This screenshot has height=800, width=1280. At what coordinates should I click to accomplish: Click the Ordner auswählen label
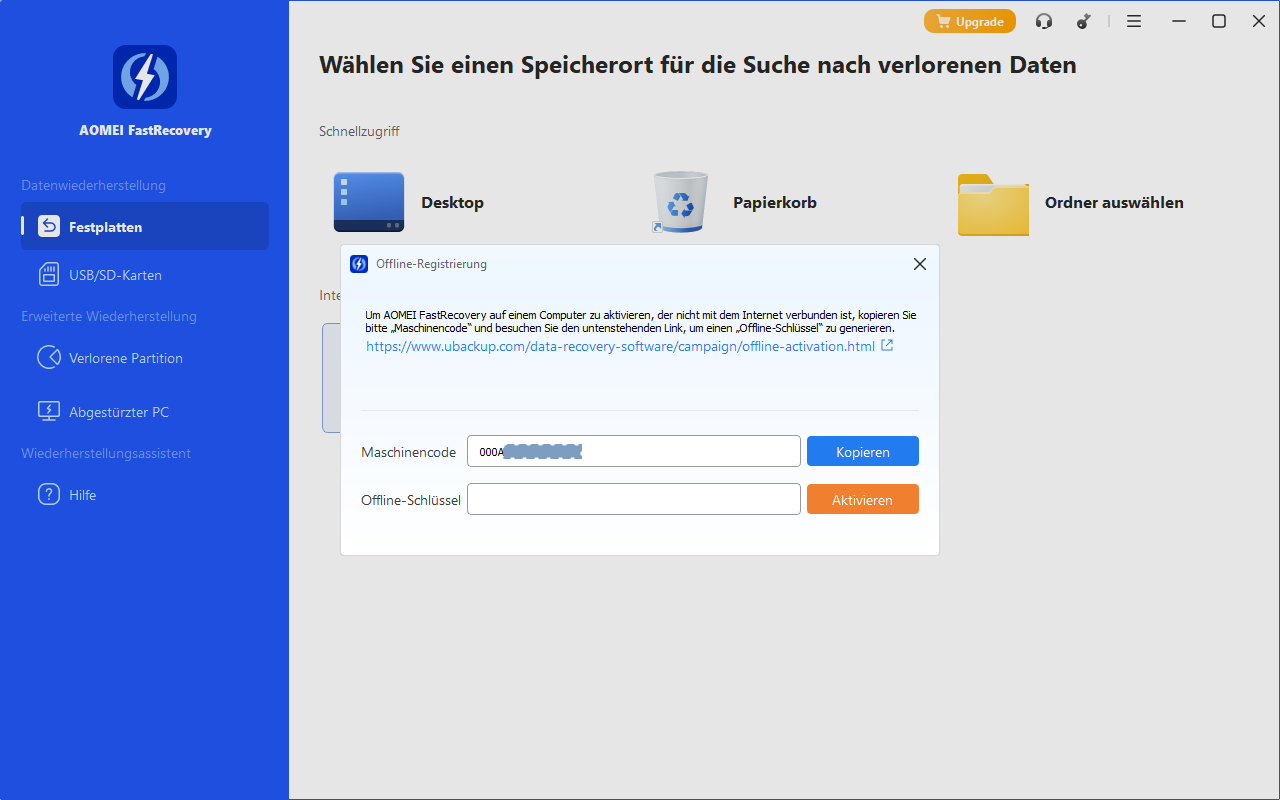[1114, 202]
